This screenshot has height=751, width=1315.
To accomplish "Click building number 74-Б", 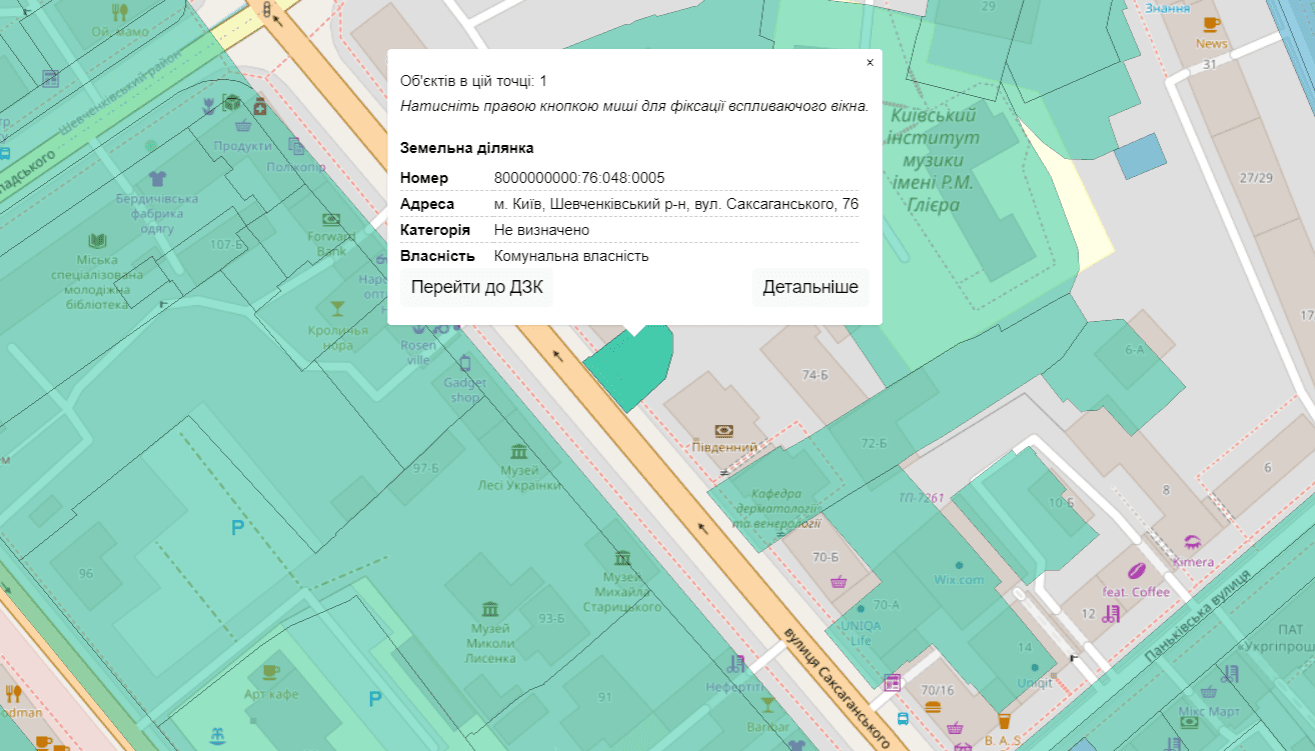I will pyautogui.click(x=816, y=376).
